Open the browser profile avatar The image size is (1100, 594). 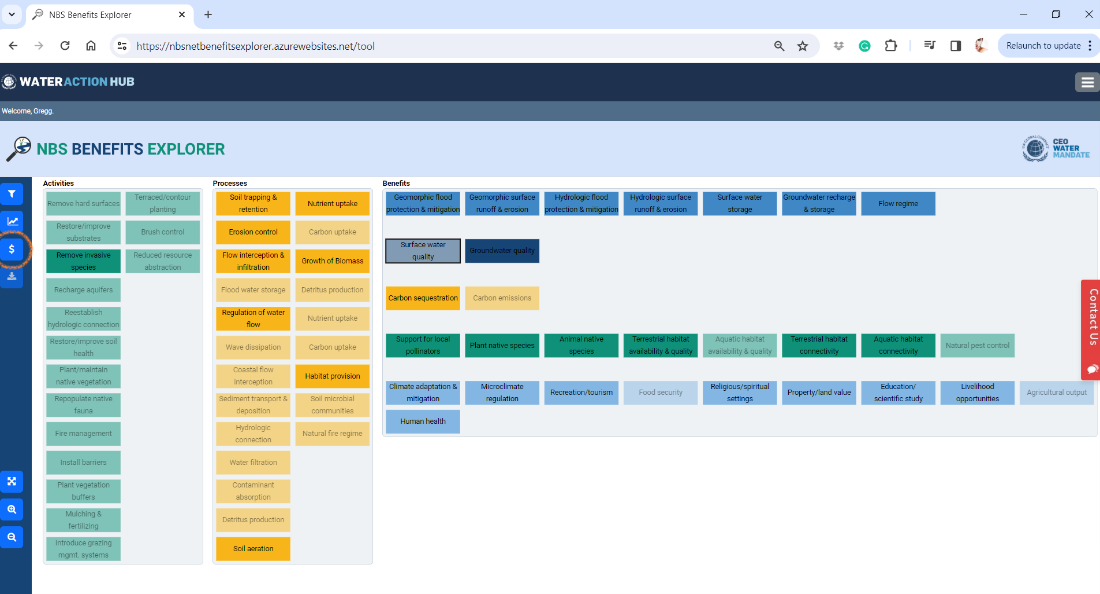coord(981,46)
